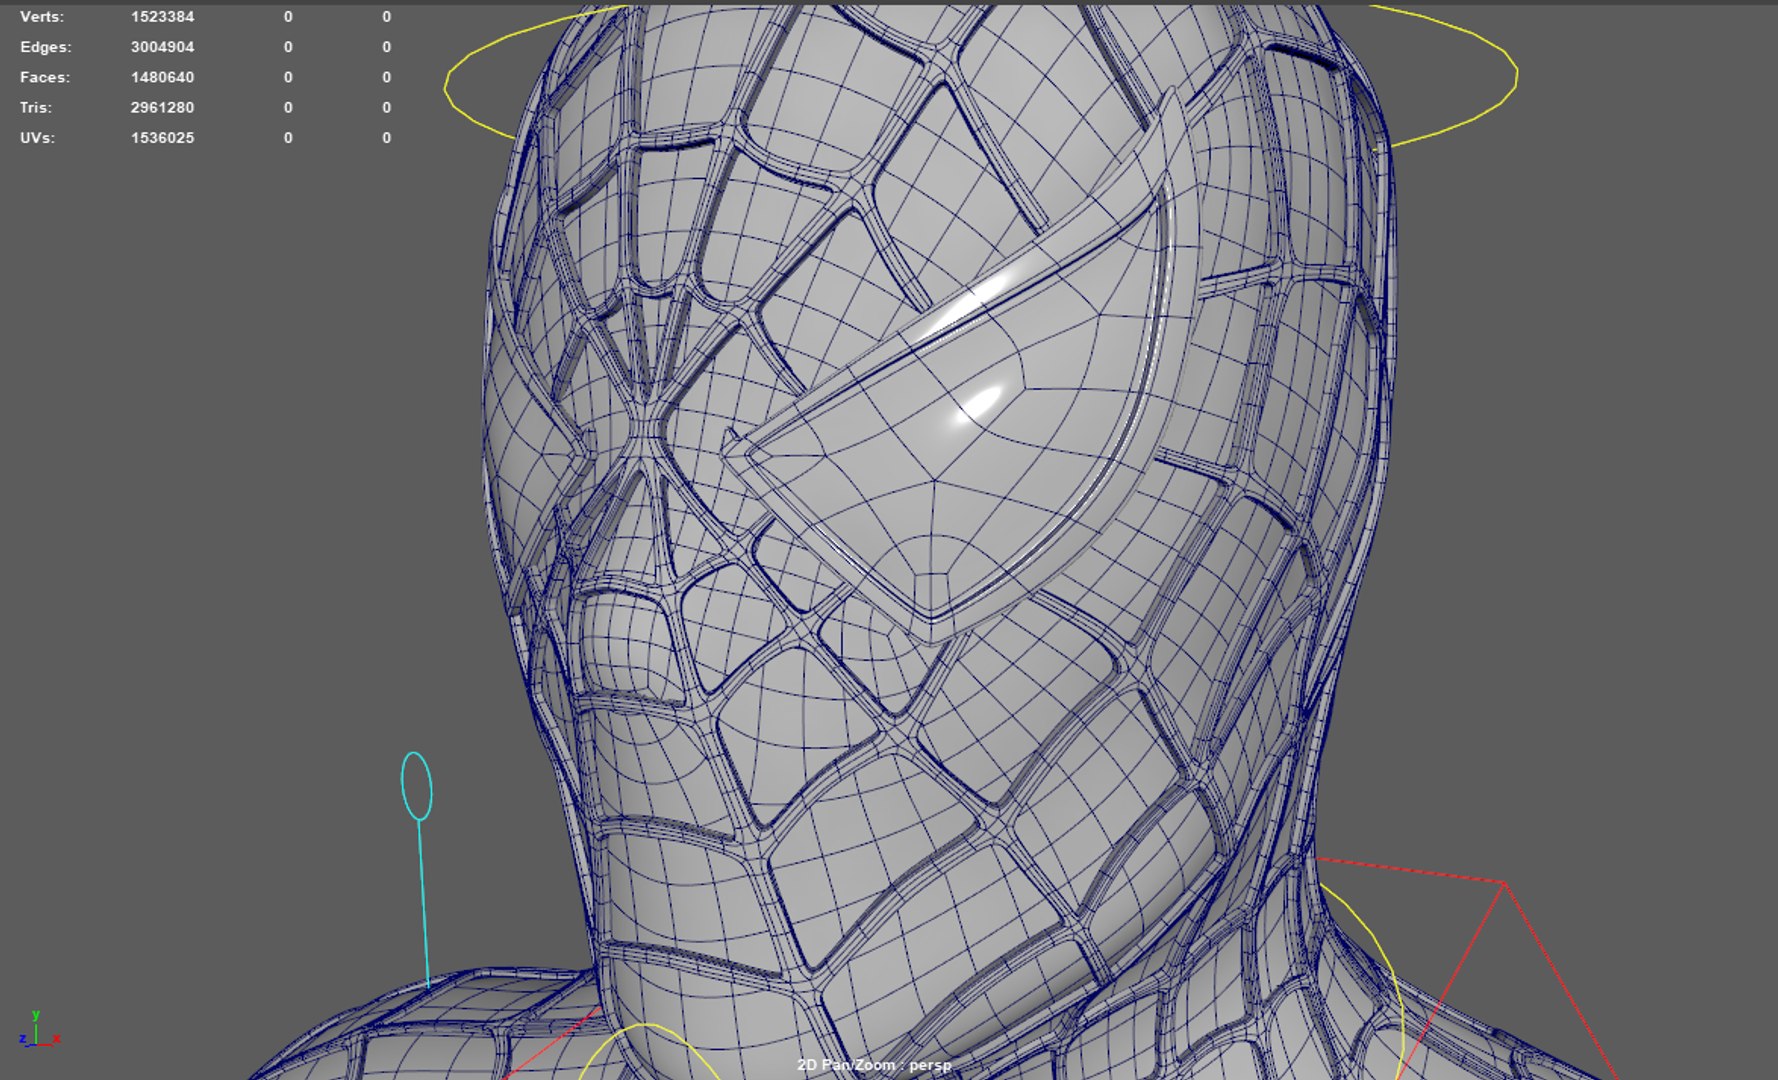Click the "Edges:" heads-up label
This screenshot has width=1778, height=1080.
click(45, 47)
